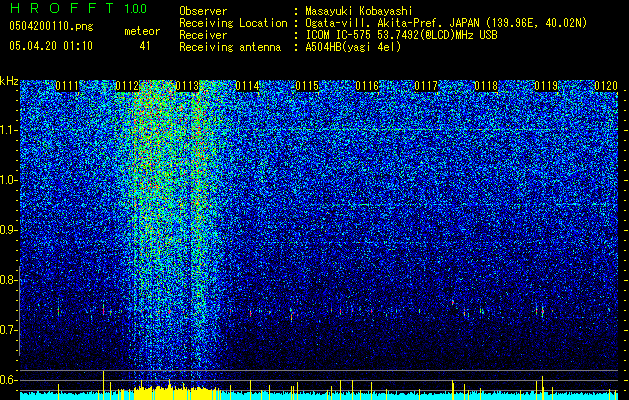The width and height of the screenshot is (629, 400).
Task: Select the Observer label
Action: pyautogui.click(x=203, y=11)
